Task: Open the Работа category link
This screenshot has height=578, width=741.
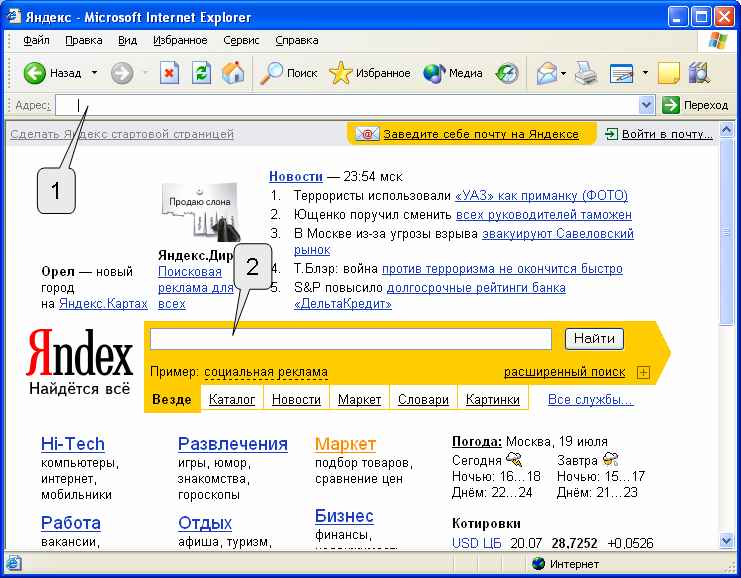Action: 71,523
